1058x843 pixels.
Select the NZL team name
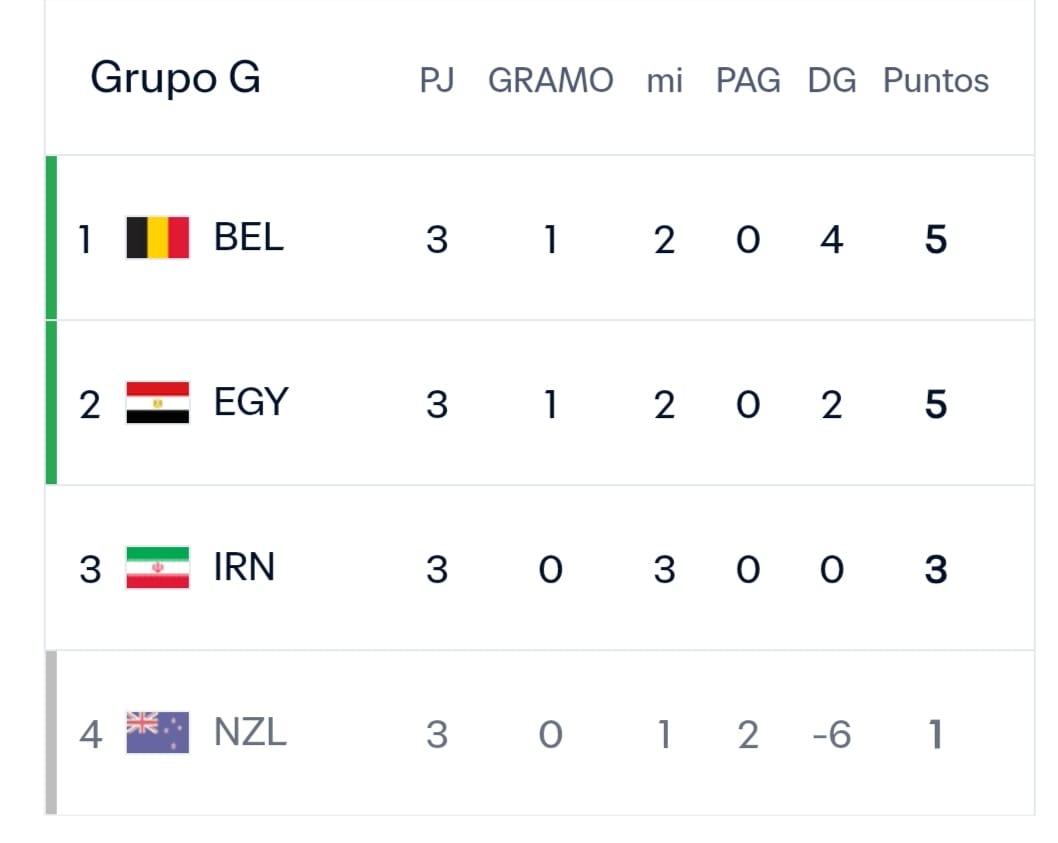pos(250,732)
